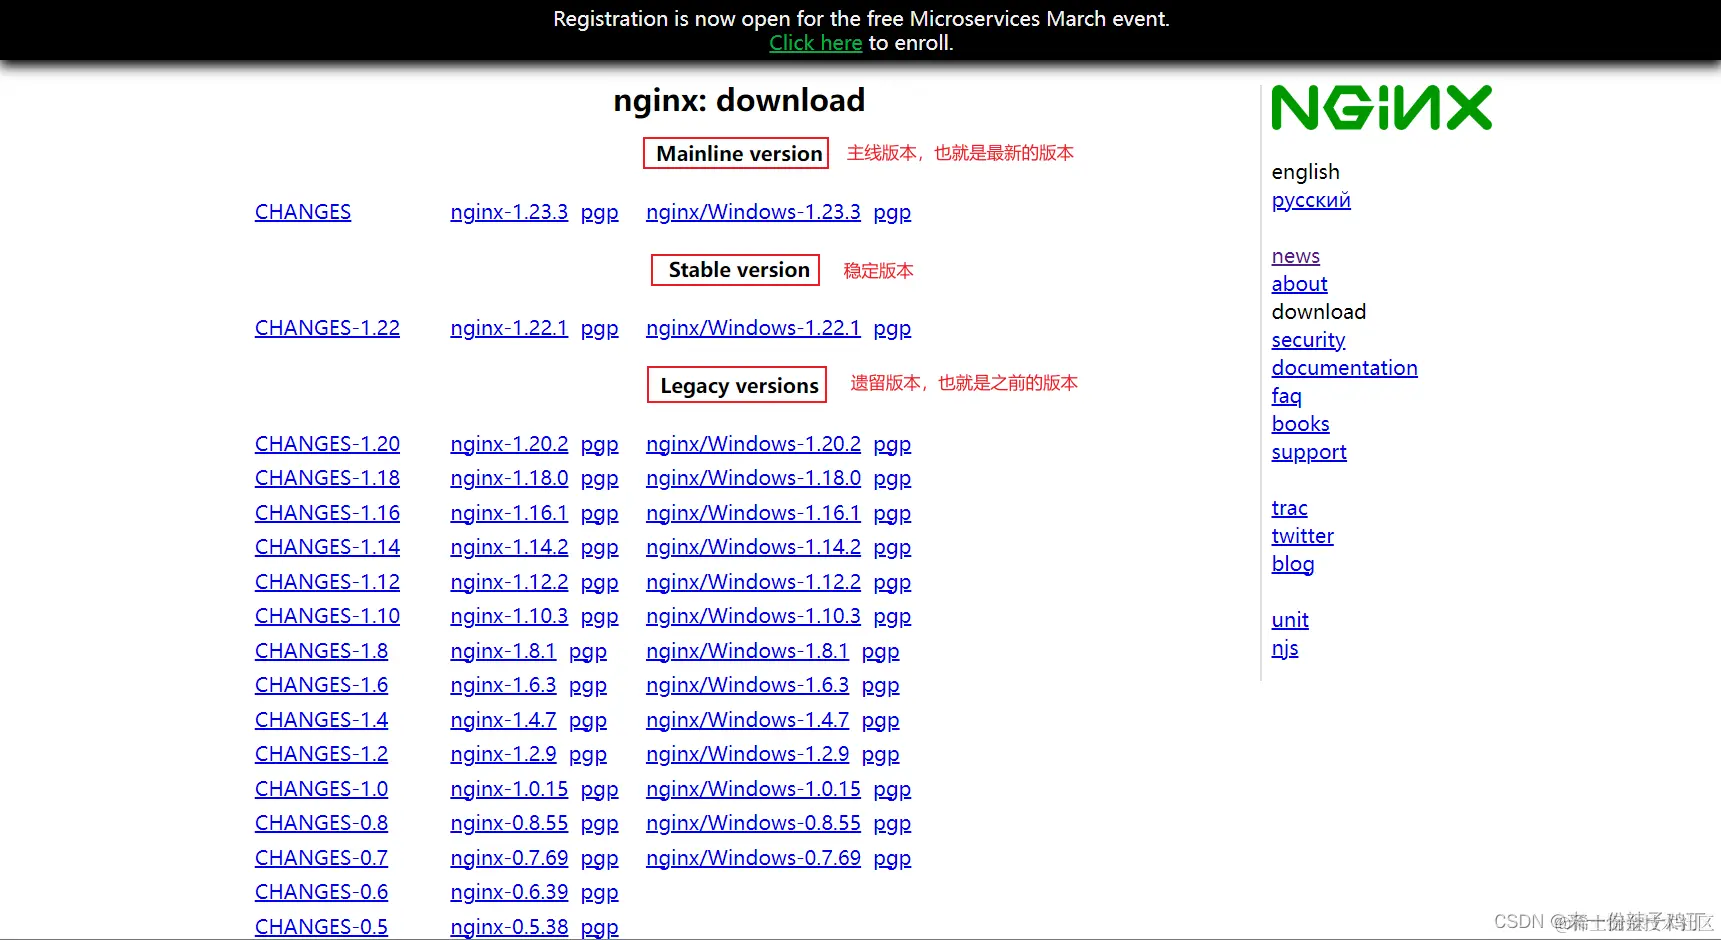Download nginx/Windows-1.18.0
The width and height of the screenshot is (1721, 940).
coord(753,478)
